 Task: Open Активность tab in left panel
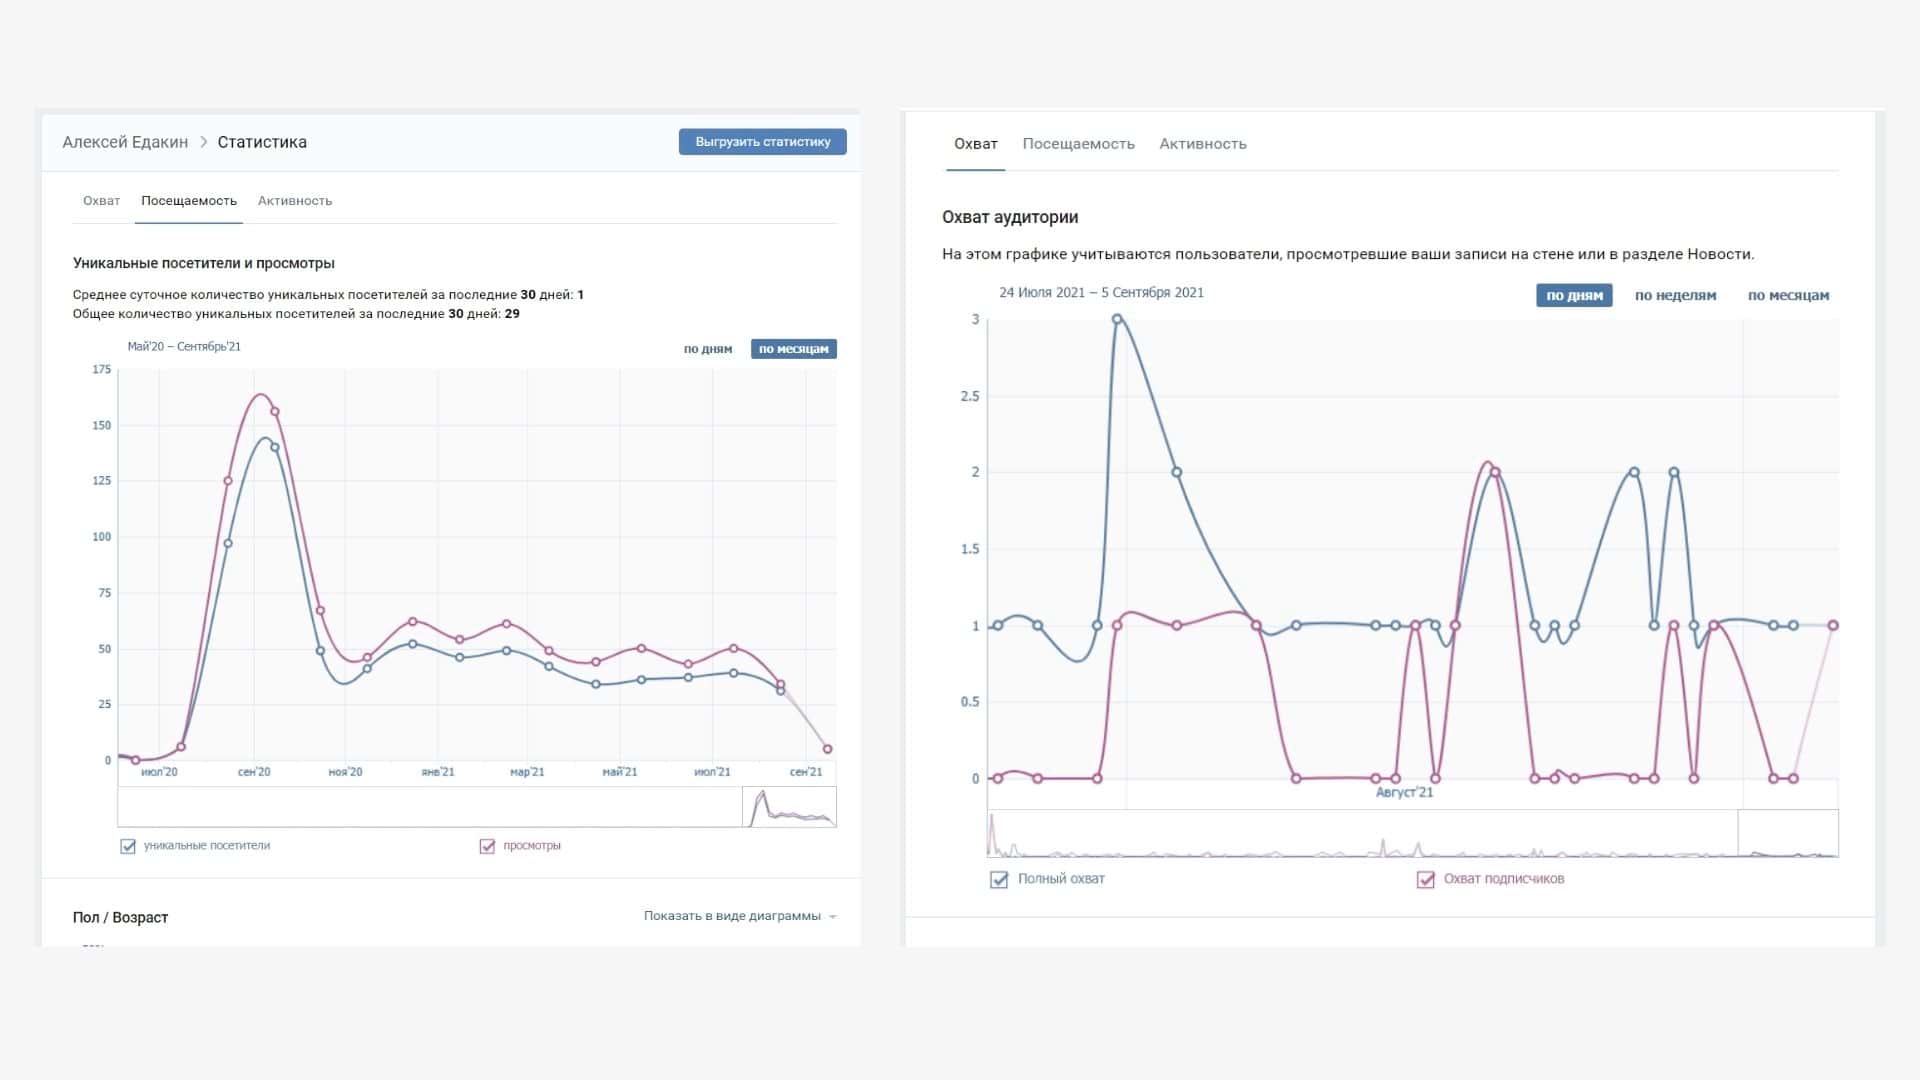(295, 201)
